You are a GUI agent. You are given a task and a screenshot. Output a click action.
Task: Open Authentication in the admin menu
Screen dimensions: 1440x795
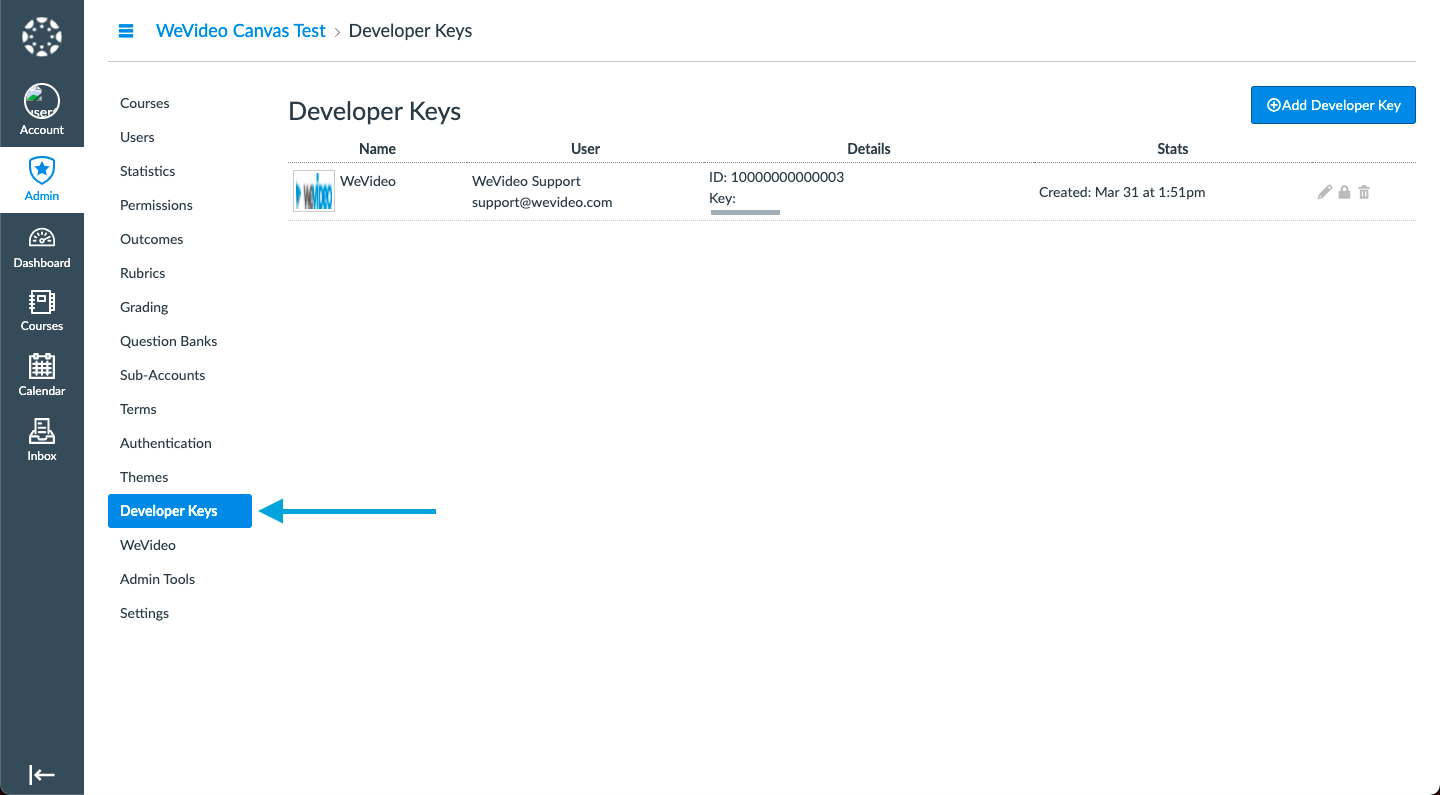tap(166, 443)
